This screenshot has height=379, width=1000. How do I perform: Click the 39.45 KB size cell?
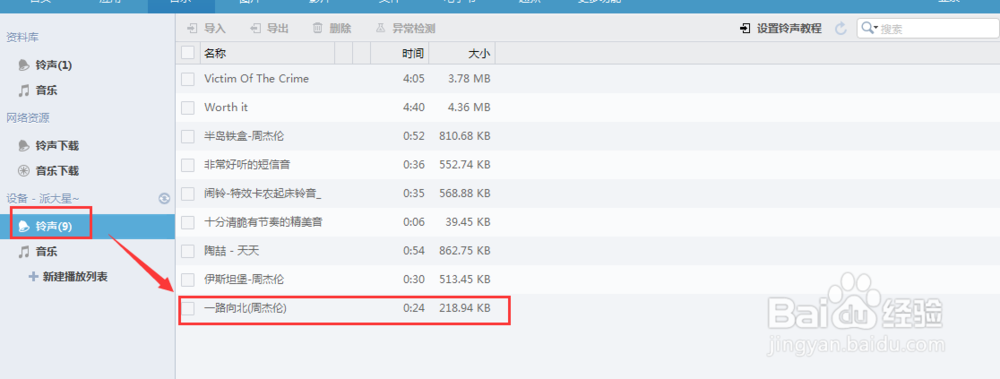467,222
